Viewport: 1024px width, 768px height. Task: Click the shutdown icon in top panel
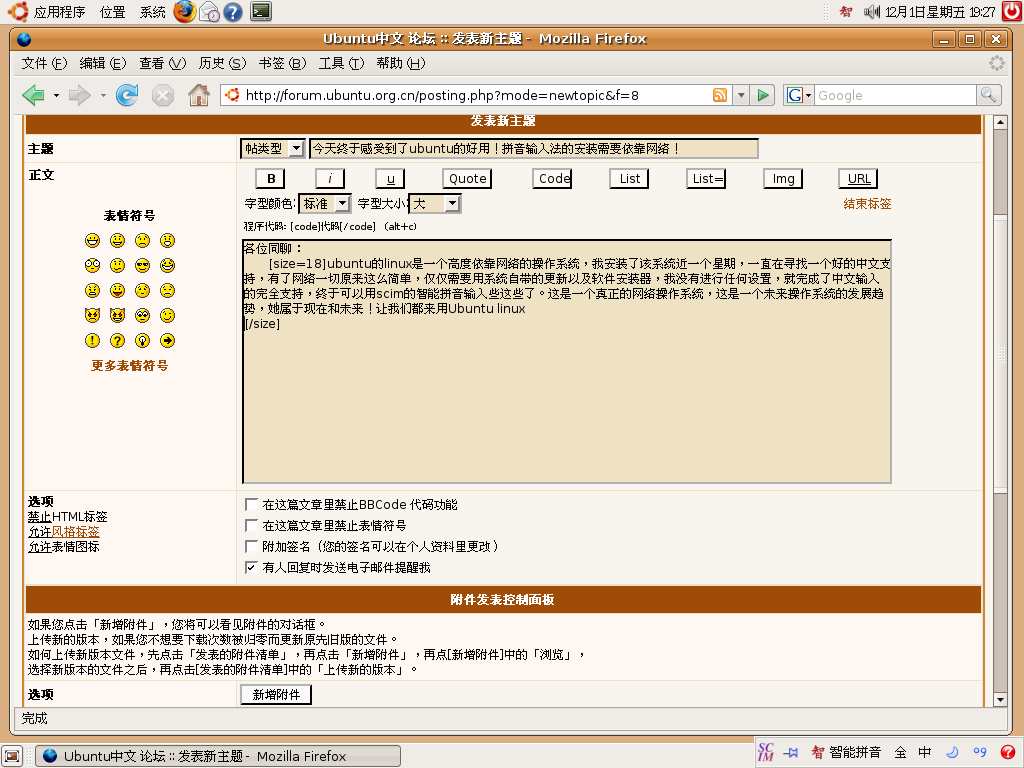coord(1012,11)
